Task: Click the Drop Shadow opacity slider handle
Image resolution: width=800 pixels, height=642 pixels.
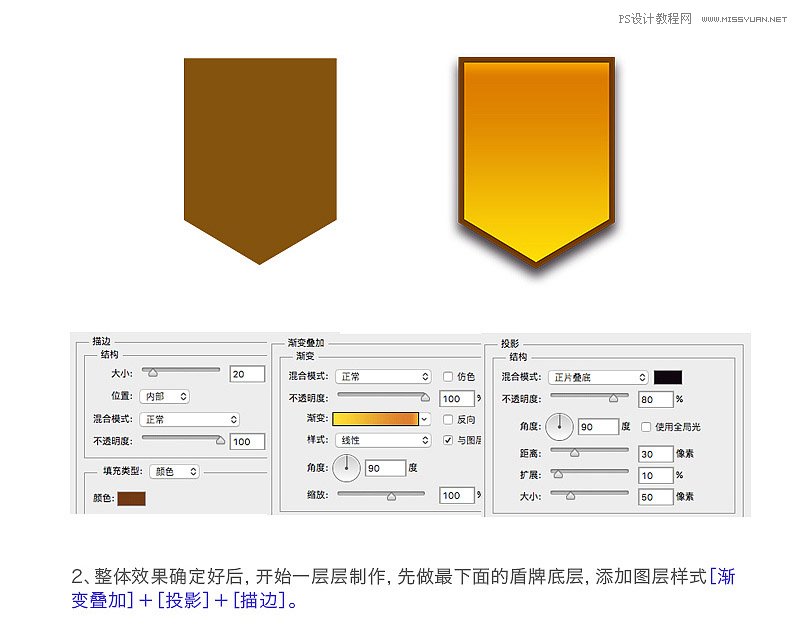Action: pyautogui.click(x=614, y=397)
